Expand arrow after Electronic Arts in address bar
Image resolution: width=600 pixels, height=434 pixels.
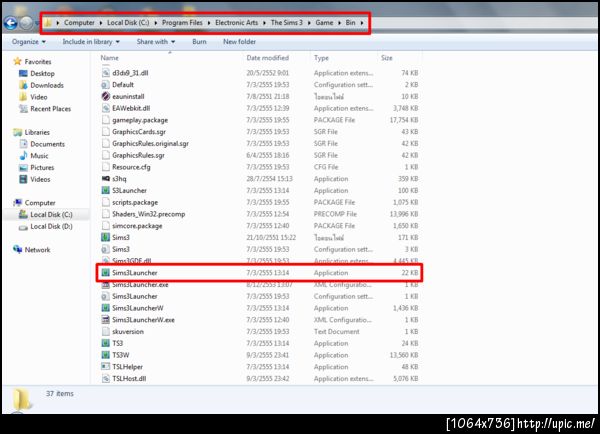264,23
